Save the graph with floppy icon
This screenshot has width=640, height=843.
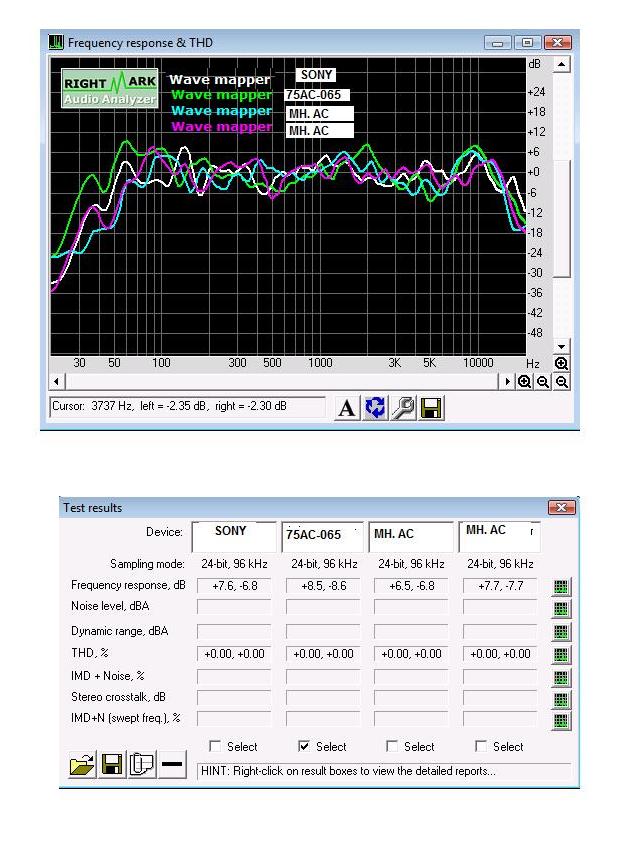(431, 408)
